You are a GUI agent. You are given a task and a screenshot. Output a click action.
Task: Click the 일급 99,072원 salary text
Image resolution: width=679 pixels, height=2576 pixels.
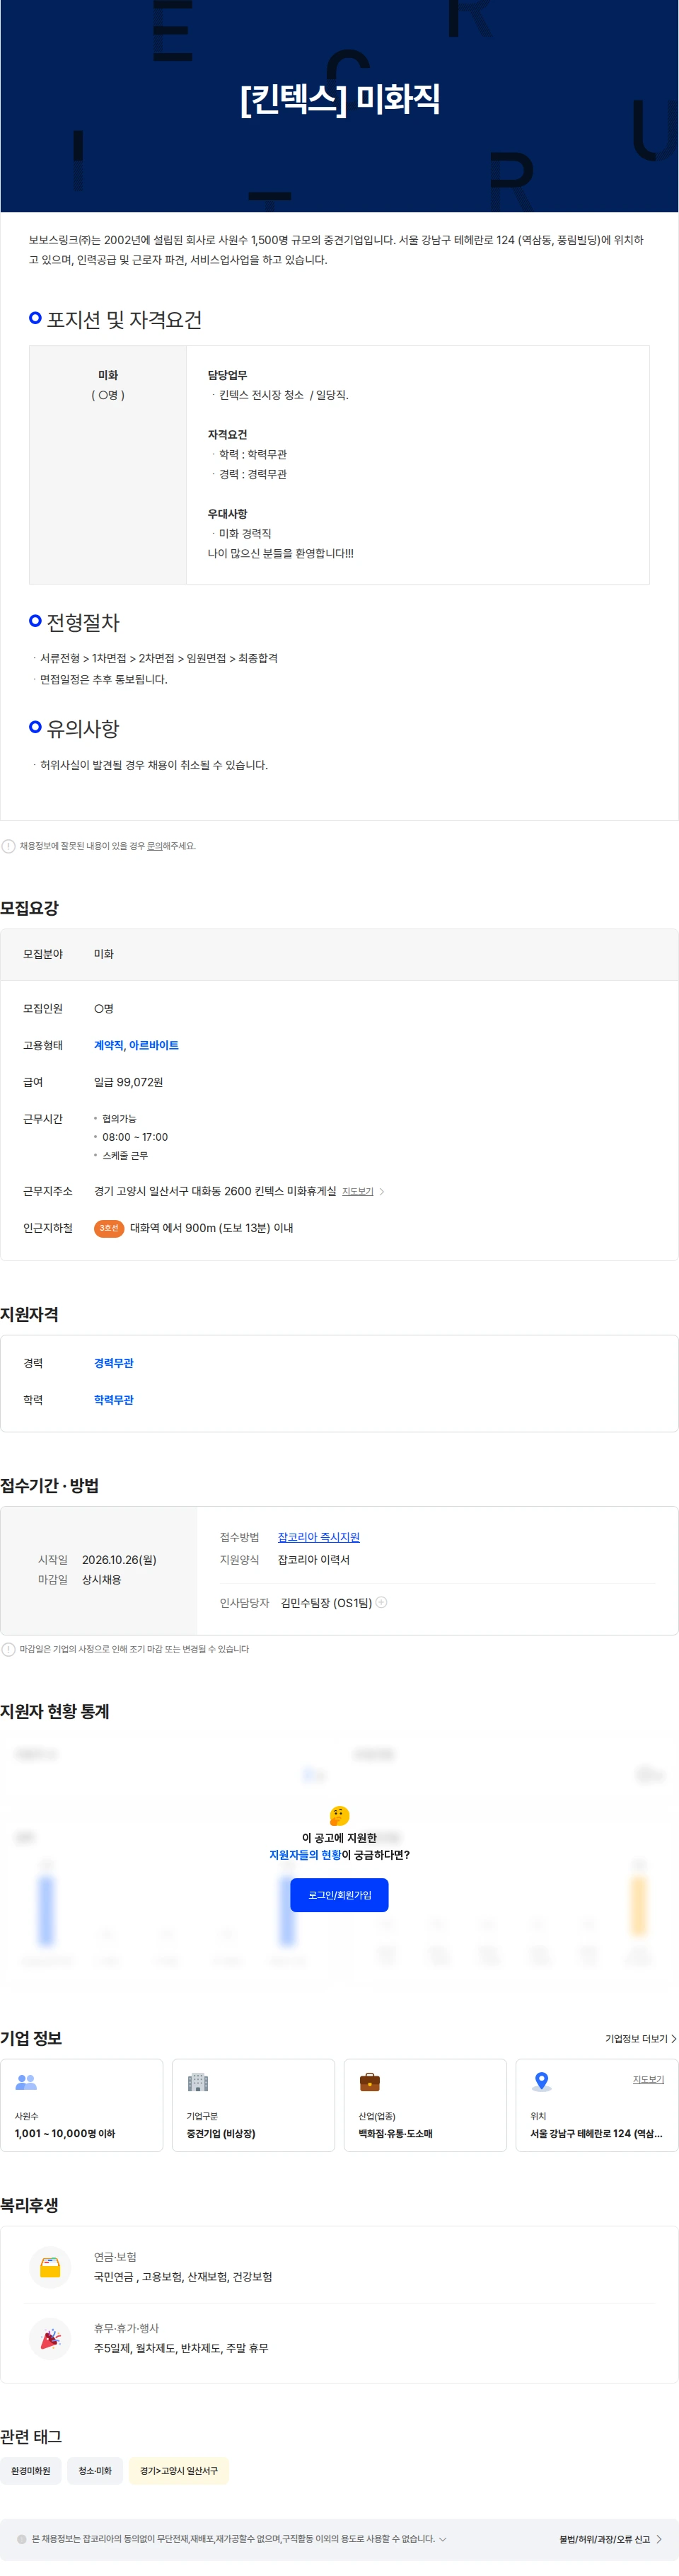click(128, 1082)
